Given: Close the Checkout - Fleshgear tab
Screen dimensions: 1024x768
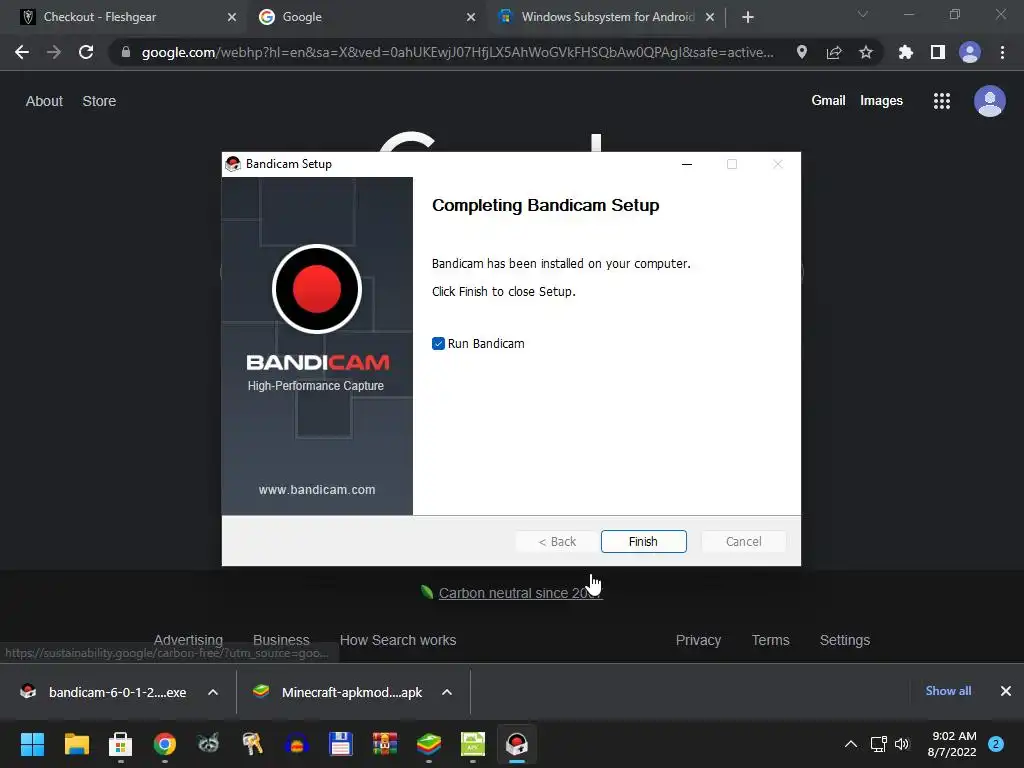Looking at the screenshot, I should [x=232, y=17].
